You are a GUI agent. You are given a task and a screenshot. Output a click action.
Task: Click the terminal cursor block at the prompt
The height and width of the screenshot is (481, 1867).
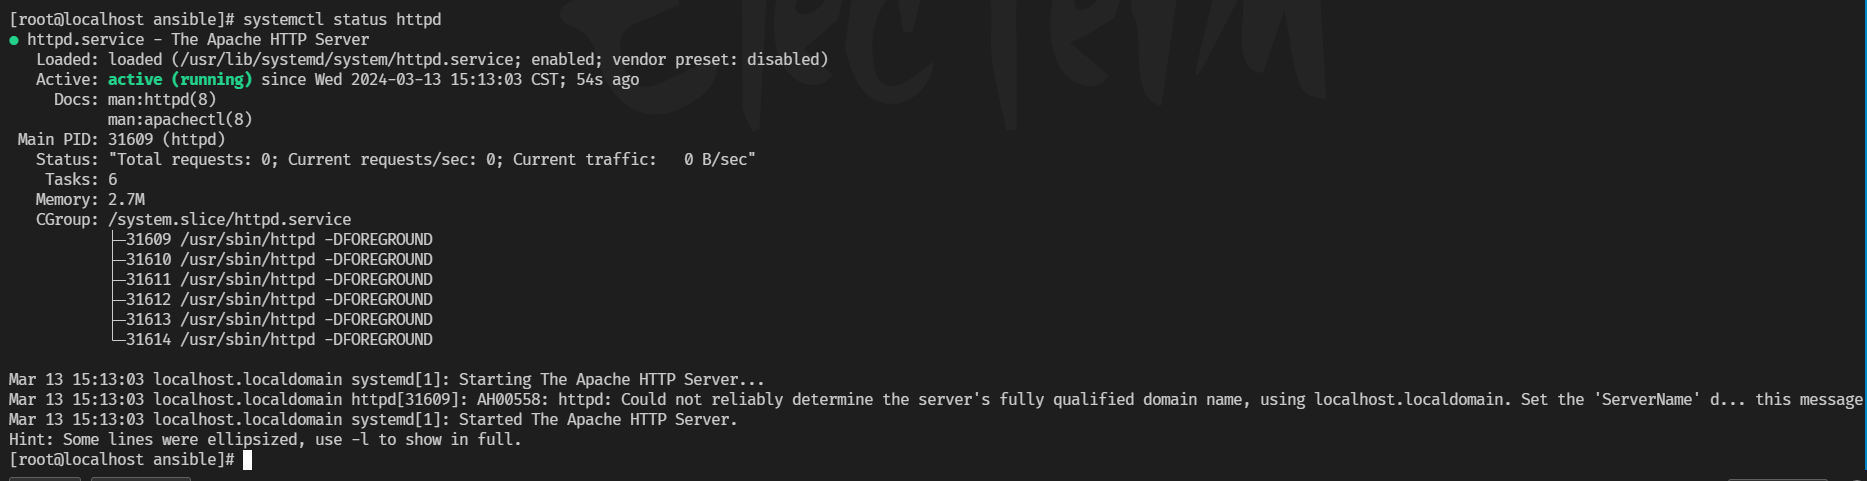pos(247,460)
